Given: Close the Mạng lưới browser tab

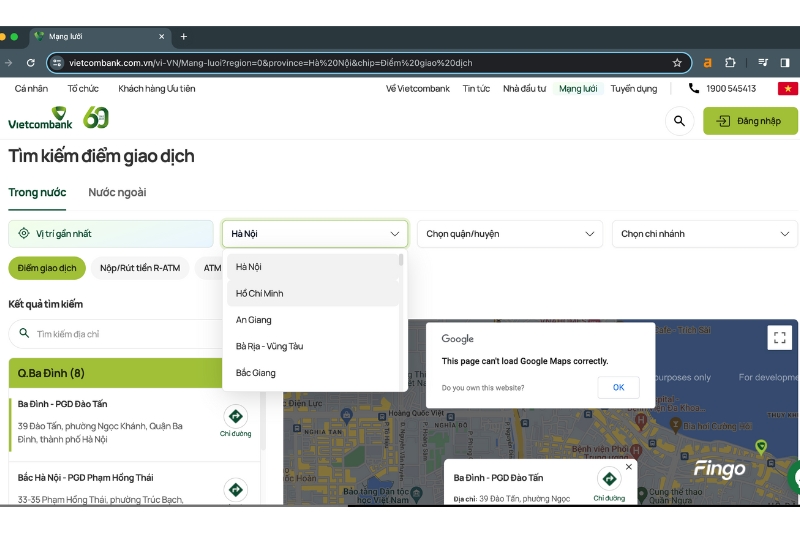Looking at the screenshot, I should tap(161, 37).
